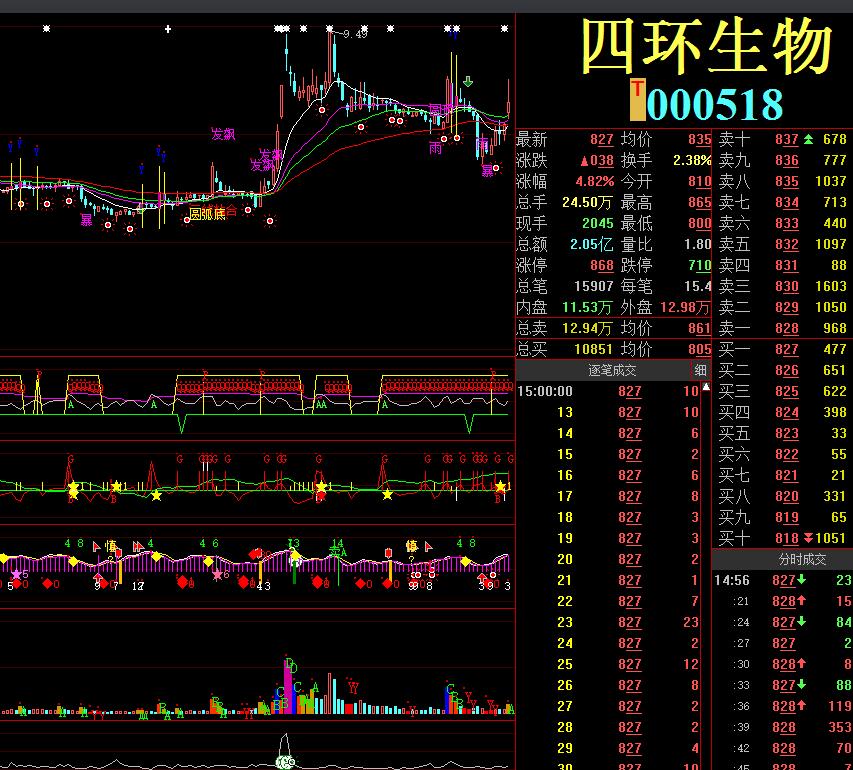Click 现手 value 2045
Image resolution: width=853 pixels, height=770 pixels.
[x=597, y=223]
